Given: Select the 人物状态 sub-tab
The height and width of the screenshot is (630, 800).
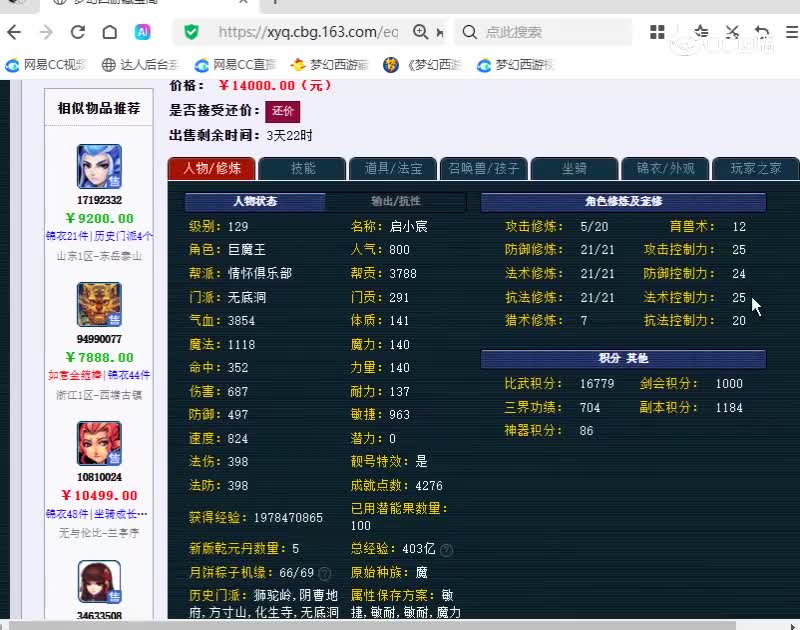Looking at the screenshot, I should (x=255, y=201).
